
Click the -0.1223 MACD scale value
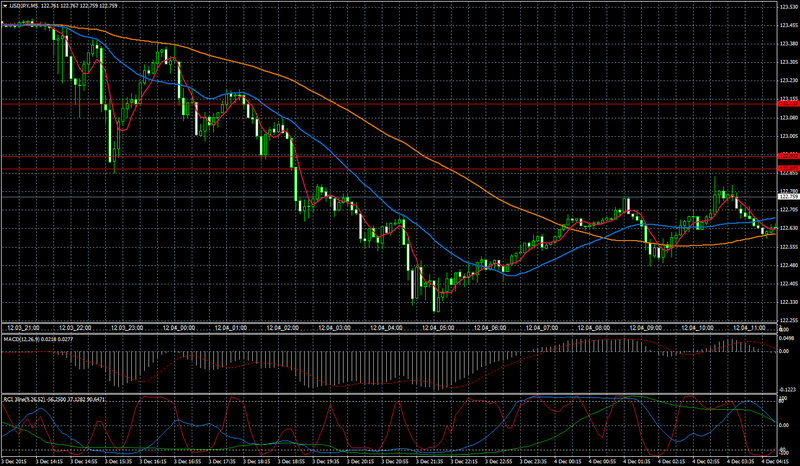point(788,389)
